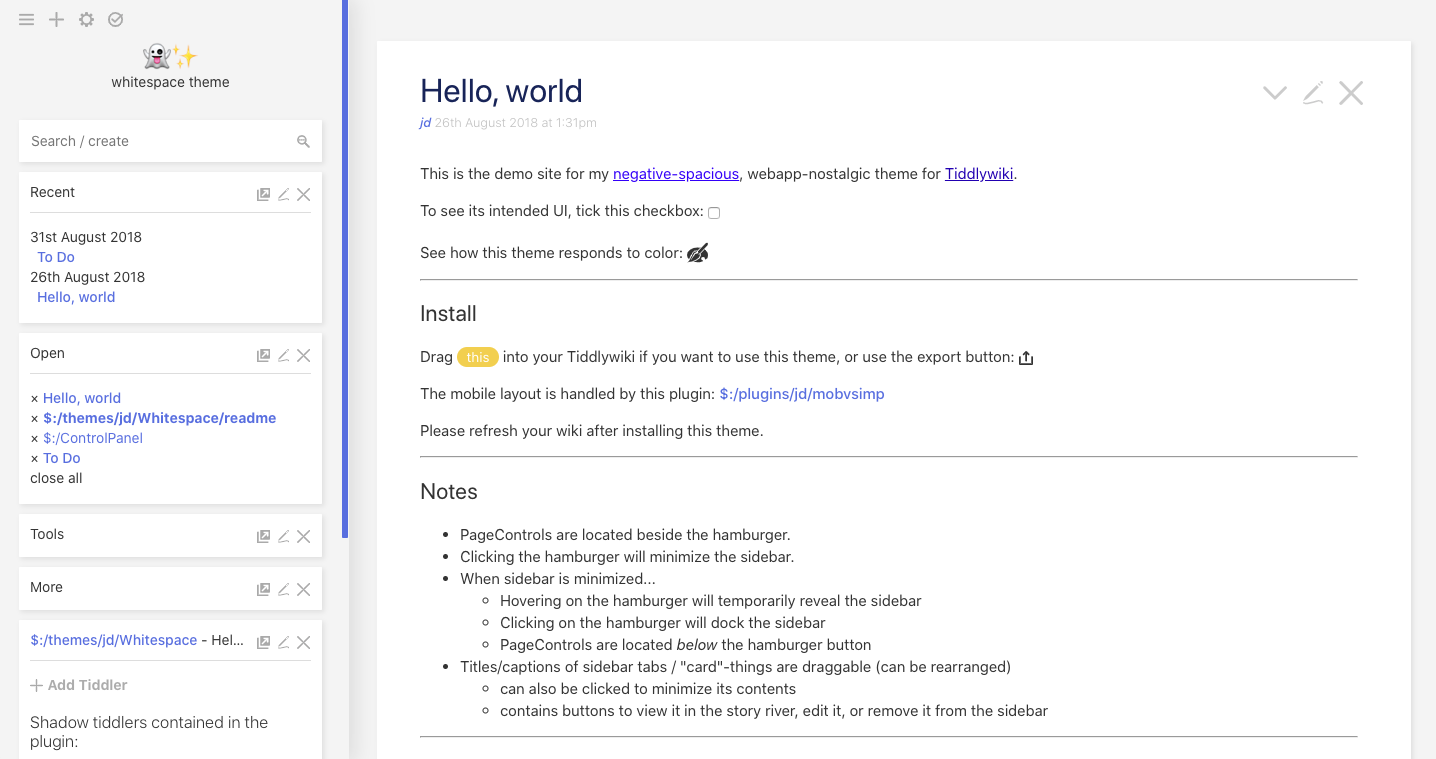
Task: Click the Notes heading
Action: click(x=449, y=492)
